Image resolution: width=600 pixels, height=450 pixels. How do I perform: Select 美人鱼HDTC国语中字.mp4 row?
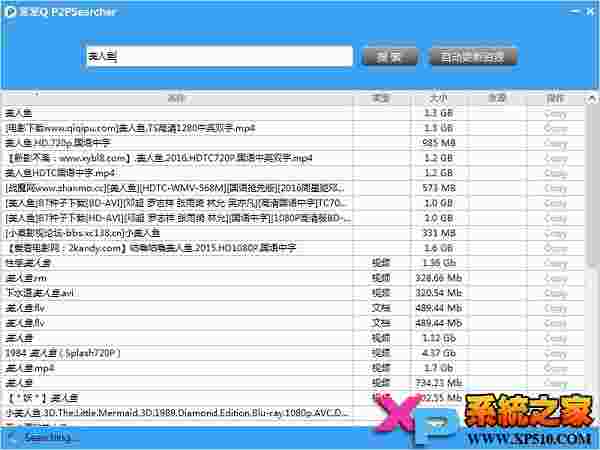point(293,173)
